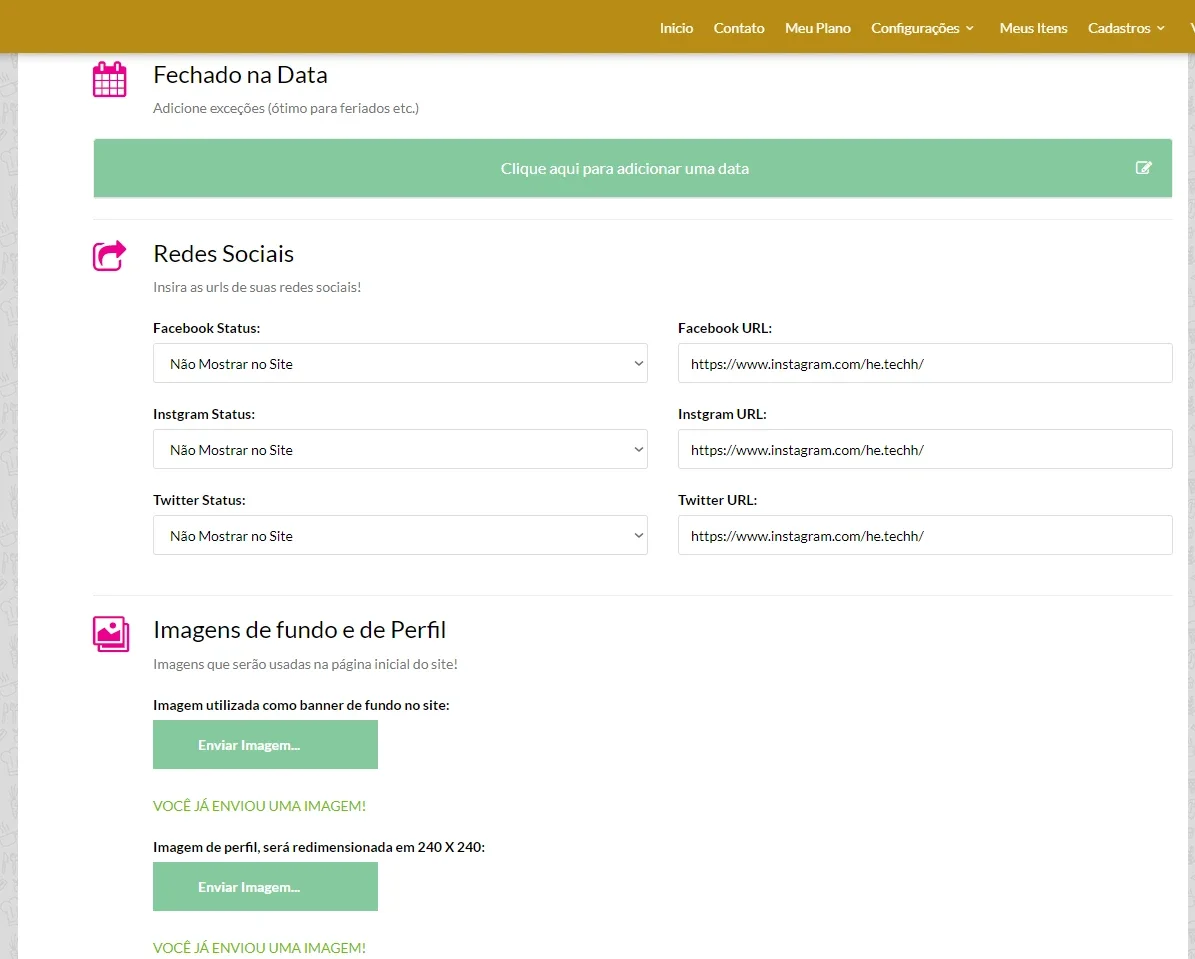Image resolution: width=1195 pixels, height=959 pixels.
Task: Focus the Twitter URL input field
Action: coord(925,535)
